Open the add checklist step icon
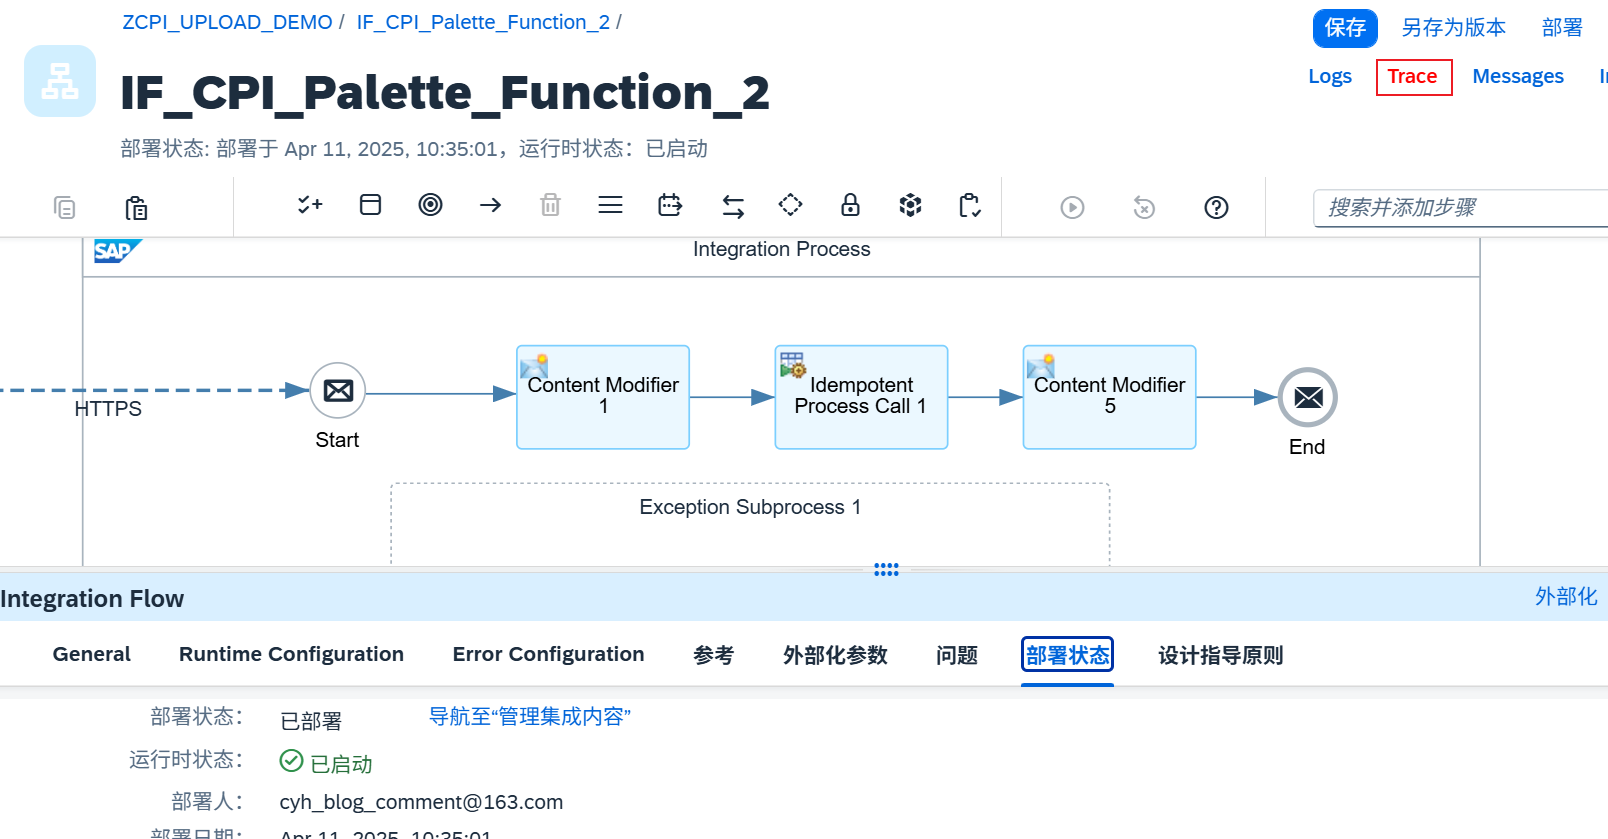Image resolution: width=1608 pixels, height=839 pixels. (x=310, y=205)
